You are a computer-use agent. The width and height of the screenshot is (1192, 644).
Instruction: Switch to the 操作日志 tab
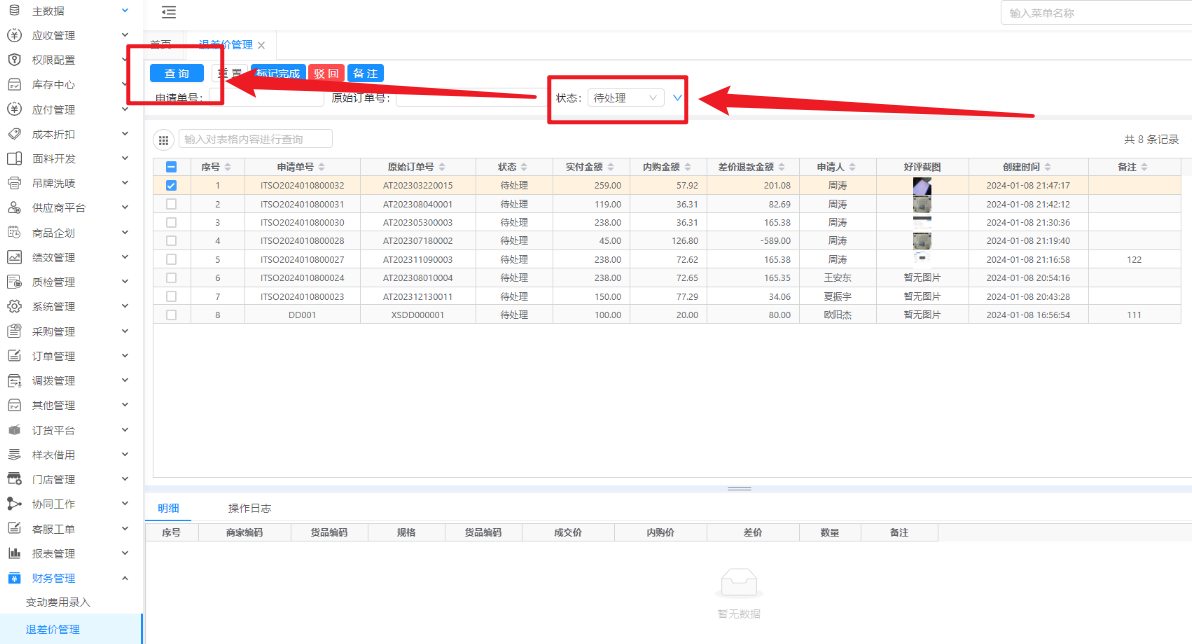[x=249, y=508]
